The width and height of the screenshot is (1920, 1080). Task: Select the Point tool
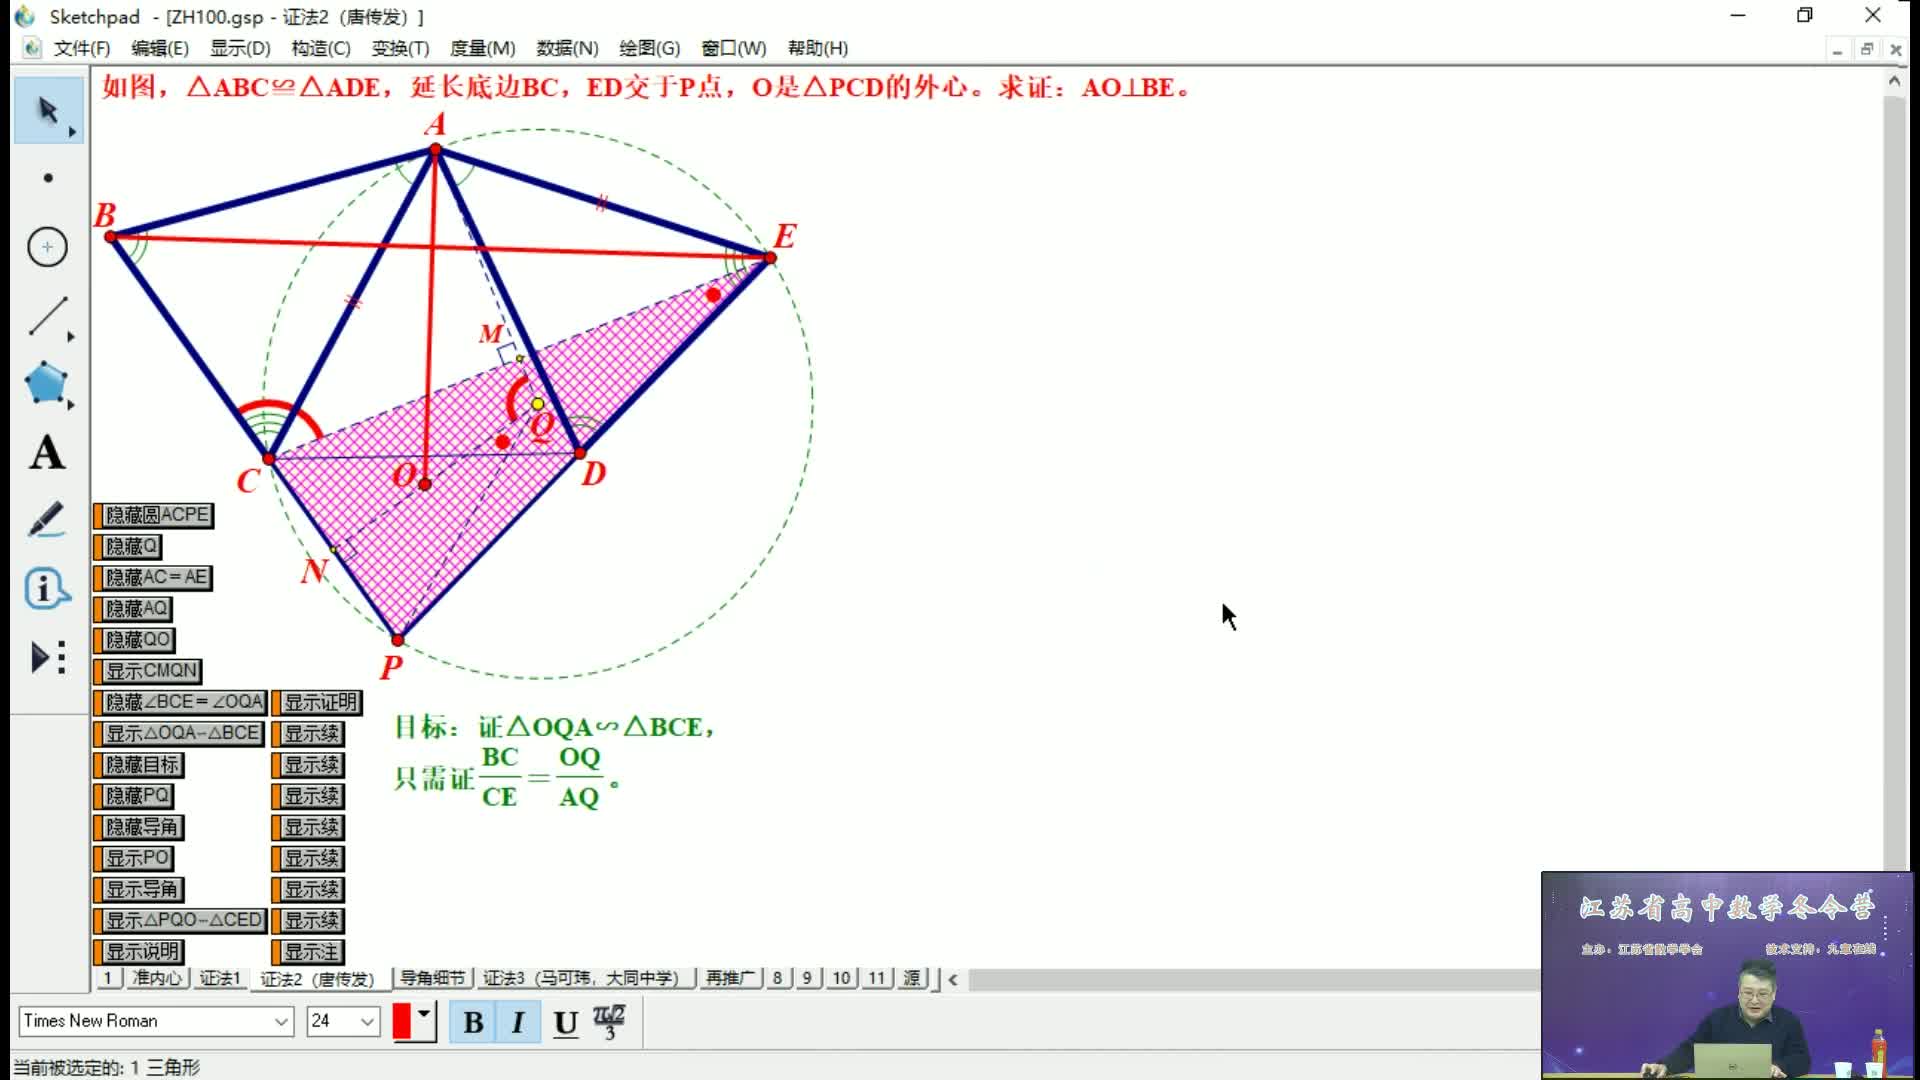47,178
